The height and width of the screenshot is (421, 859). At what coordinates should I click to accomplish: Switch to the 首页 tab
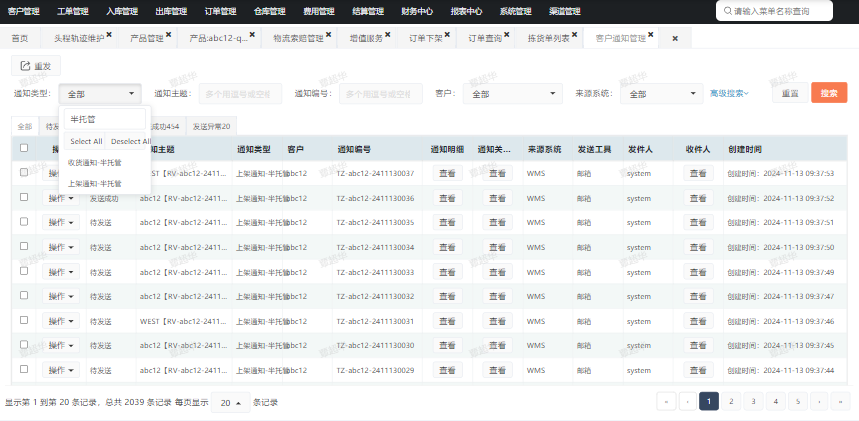pos(20,38)
